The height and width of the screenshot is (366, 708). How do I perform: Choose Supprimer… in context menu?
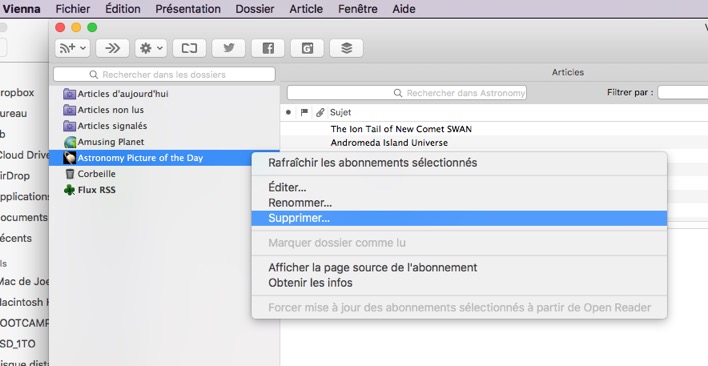459,218
